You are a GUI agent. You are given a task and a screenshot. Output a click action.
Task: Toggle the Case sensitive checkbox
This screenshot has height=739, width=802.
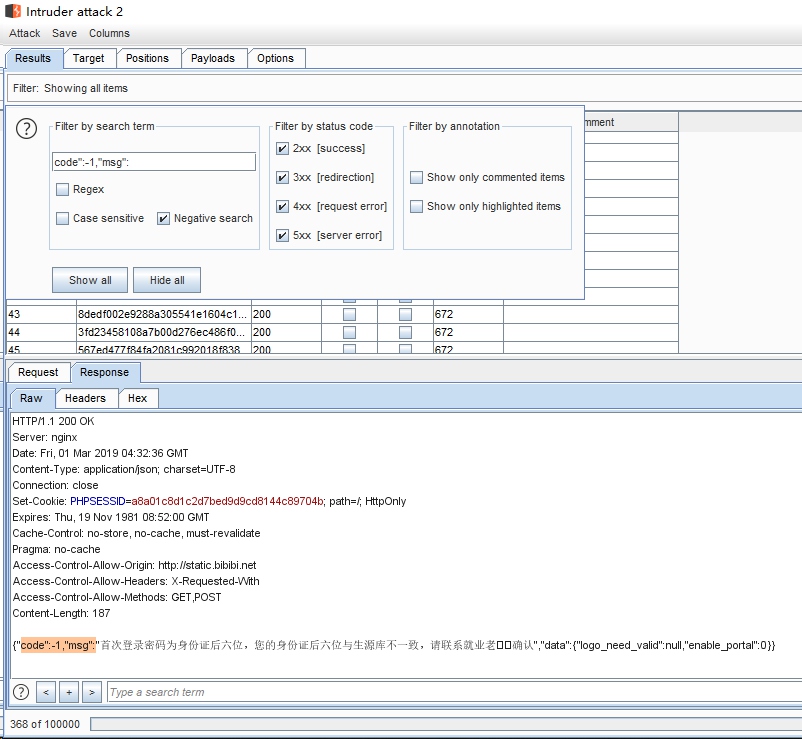(62, 219)
